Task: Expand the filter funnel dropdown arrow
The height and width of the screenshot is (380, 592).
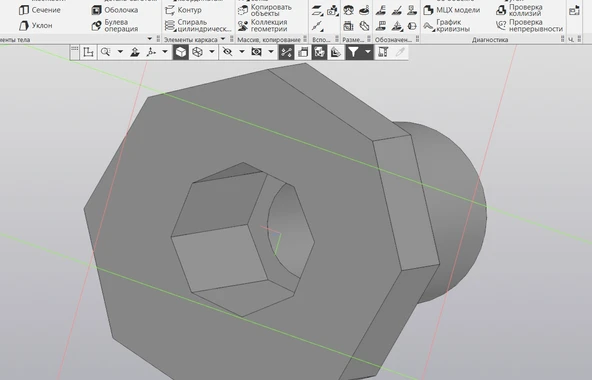Action: click(367, 51)
